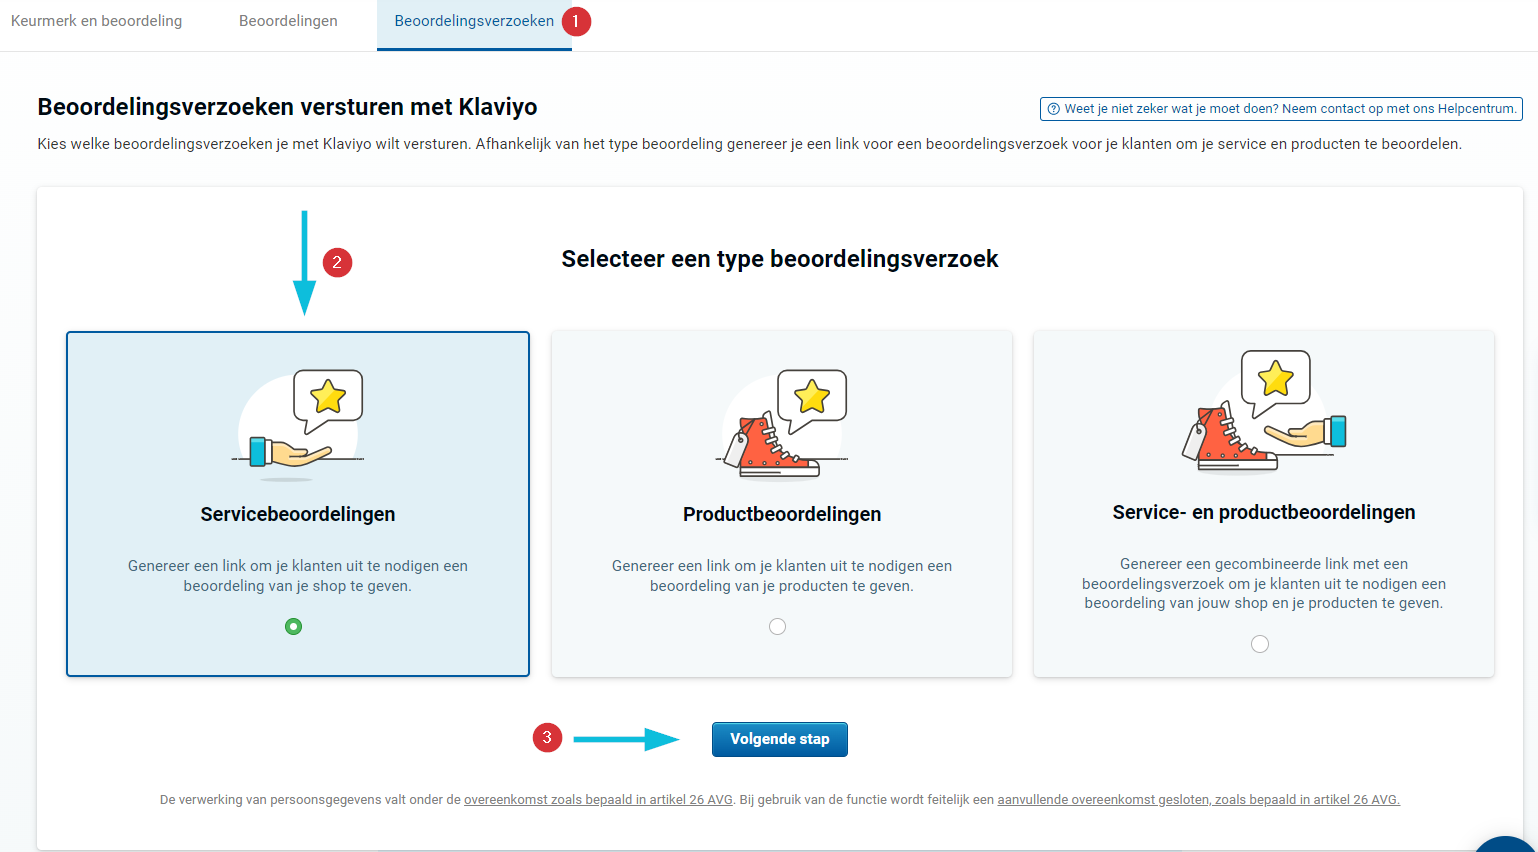Click the Service- en productbeoordelingen card title
The height and width of the screenshot is (852, 1538).
point(1264,512)
